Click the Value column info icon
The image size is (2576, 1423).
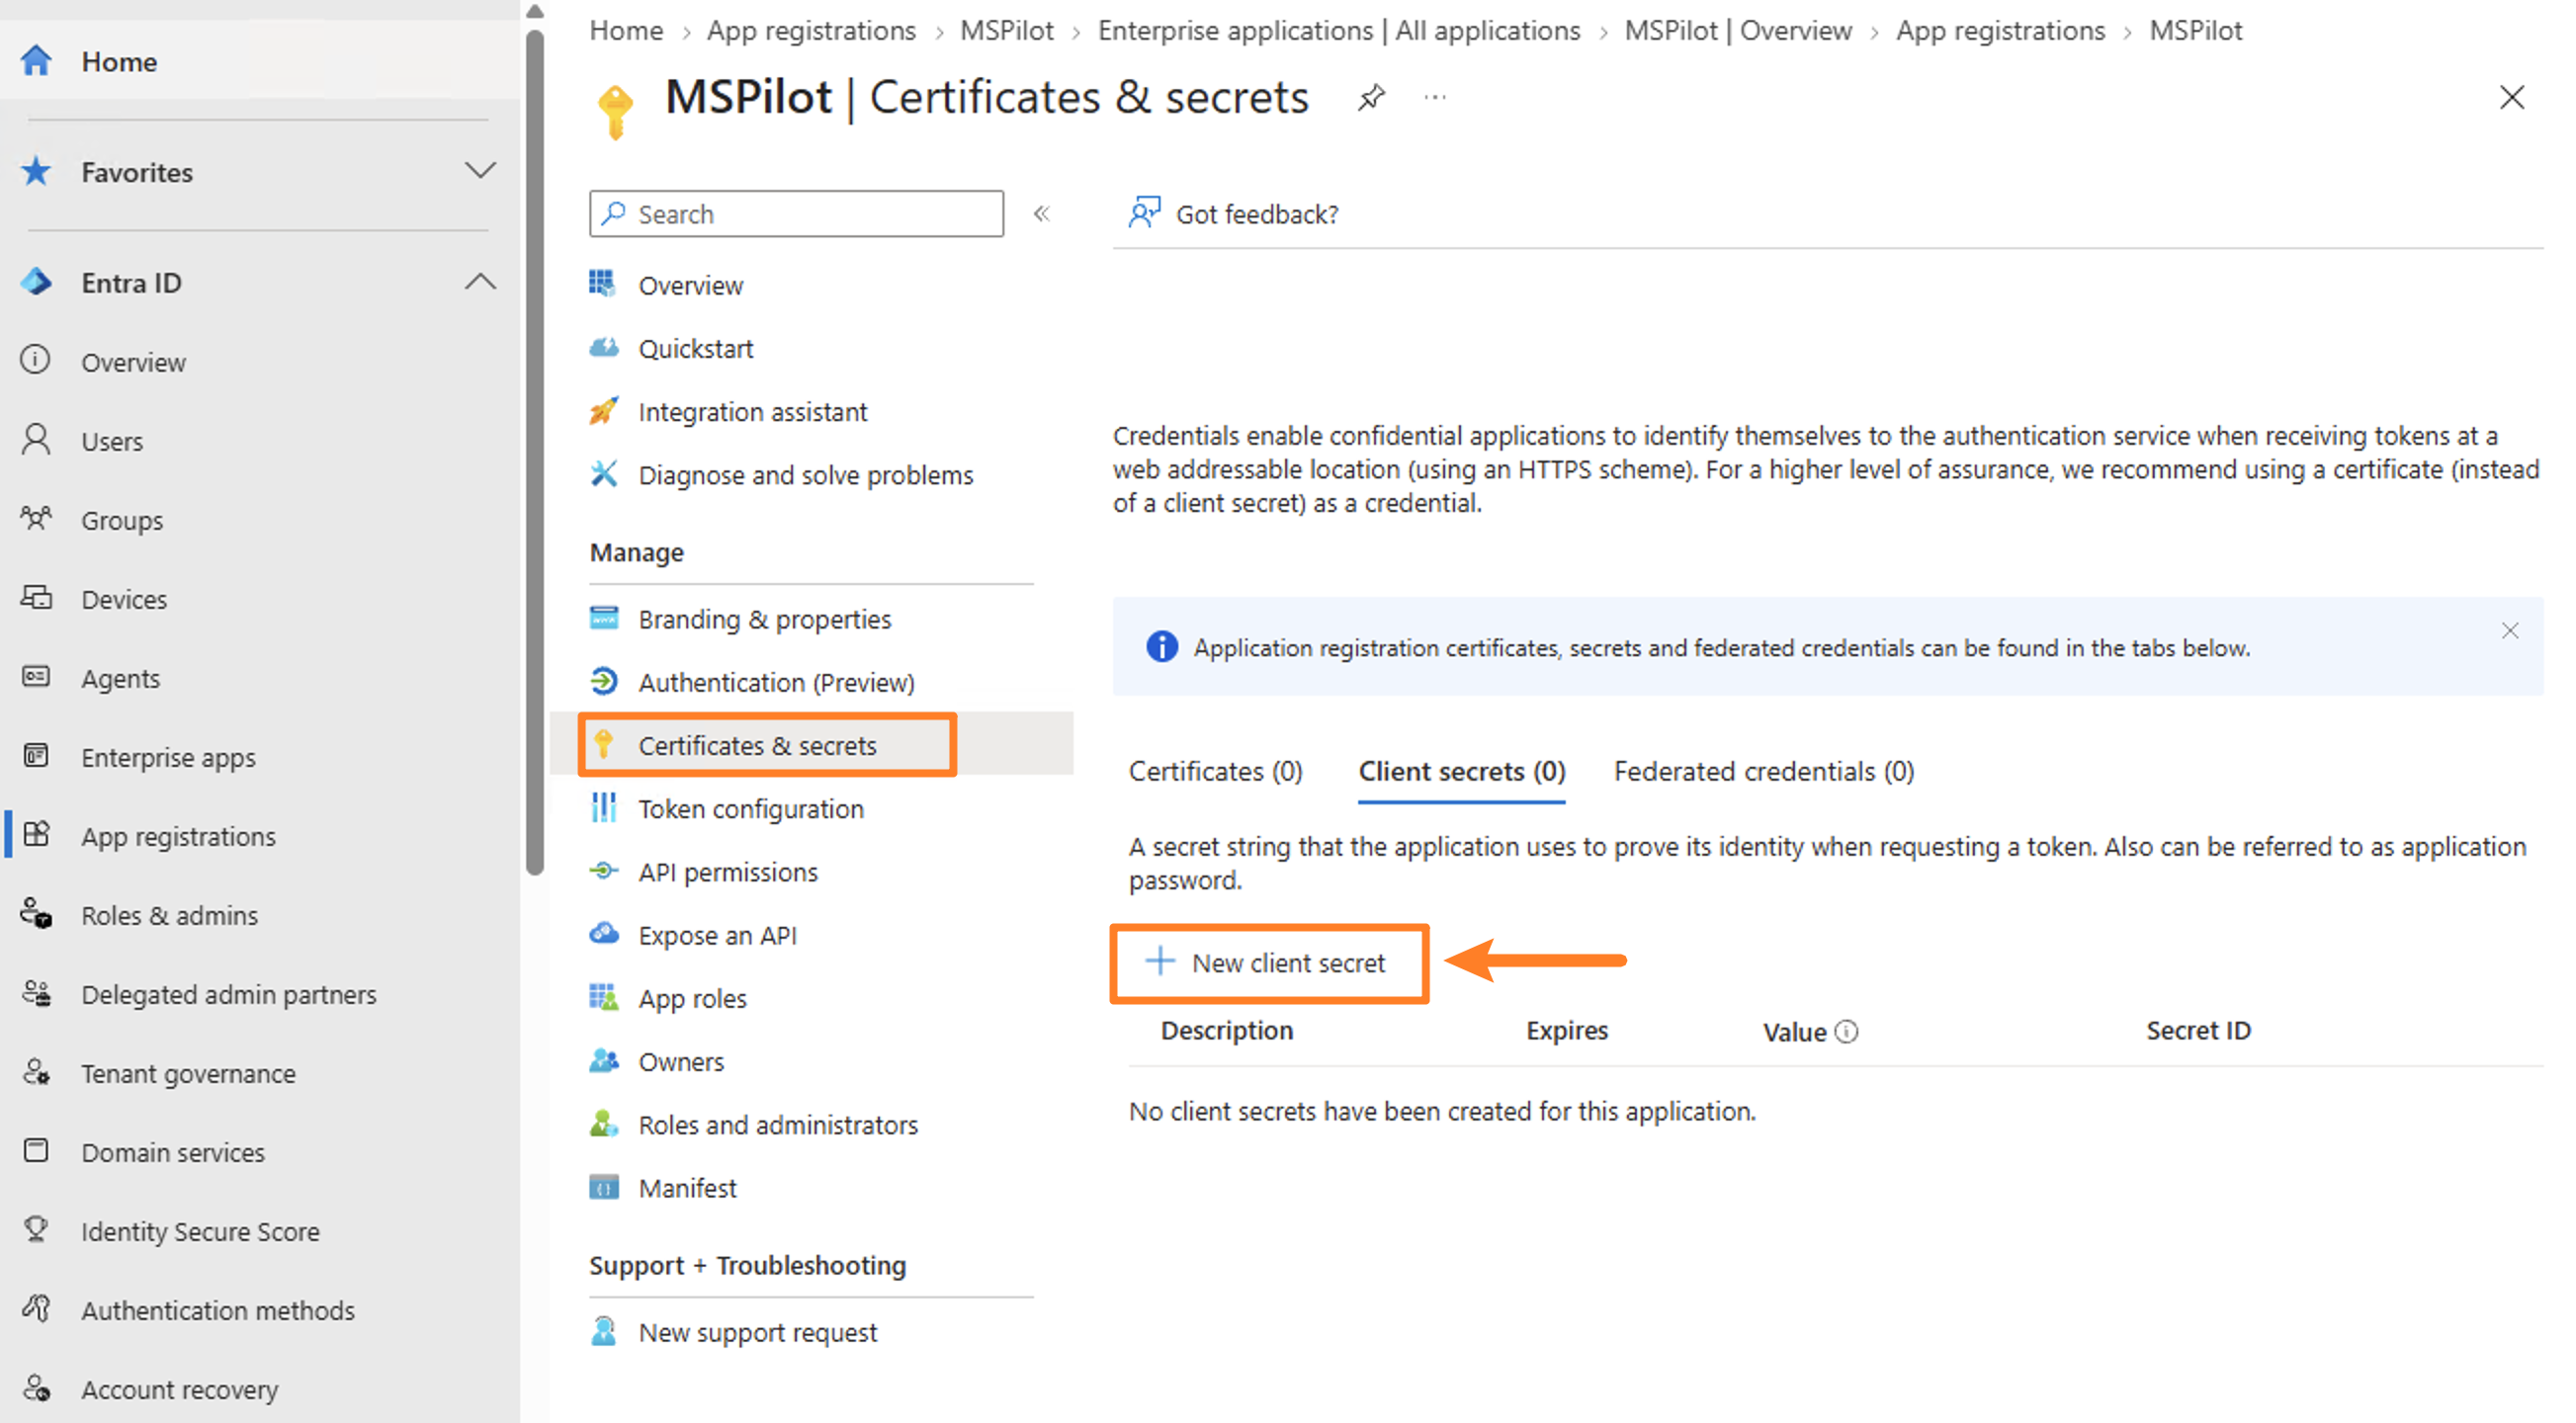(1847, 1031)
